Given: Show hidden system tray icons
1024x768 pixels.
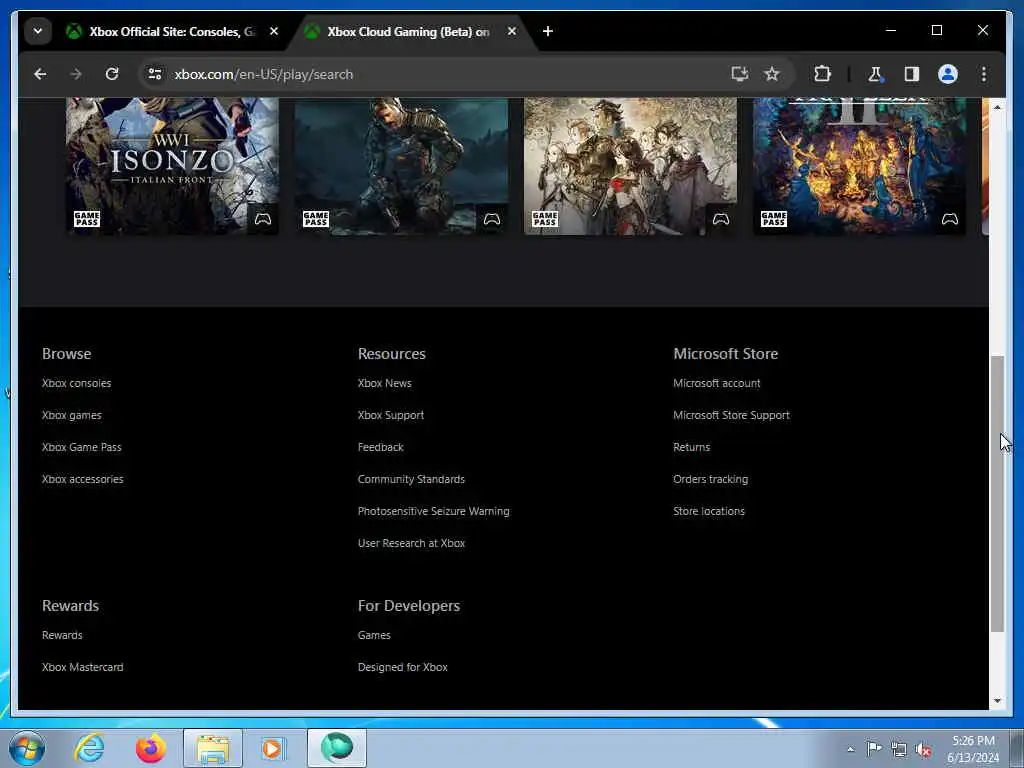Looking at the screenshot, I should pyautogui.click(x=850, y=750).
